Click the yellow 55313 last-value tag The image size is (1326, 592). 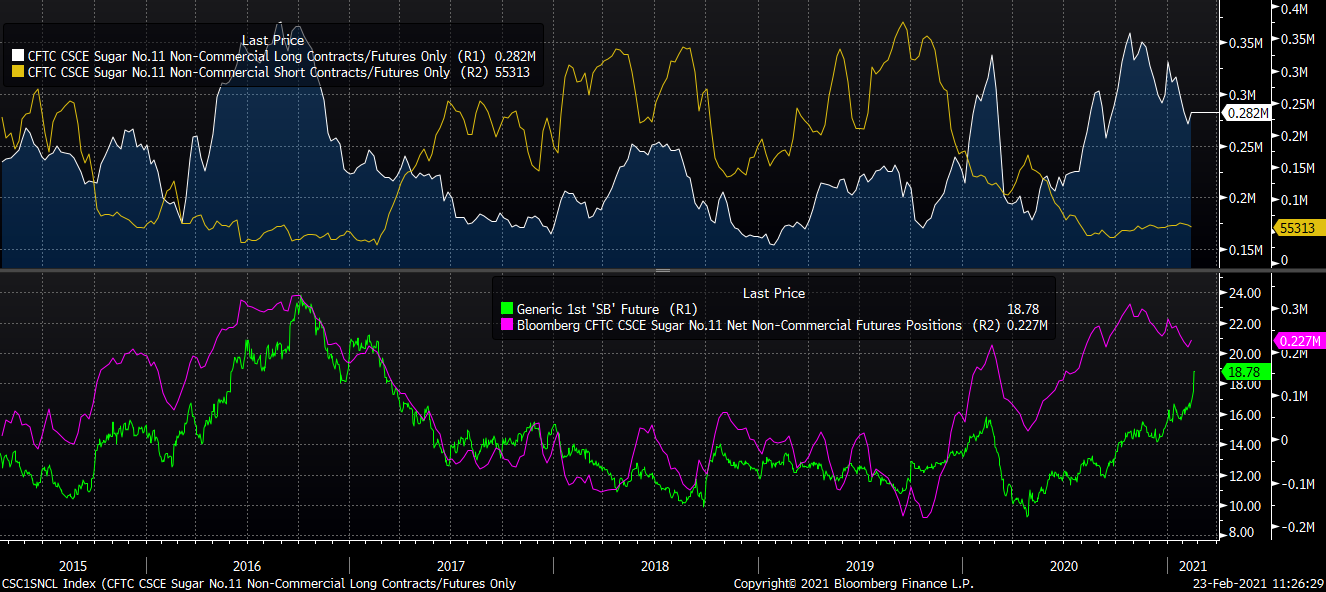pos(1296,228)
